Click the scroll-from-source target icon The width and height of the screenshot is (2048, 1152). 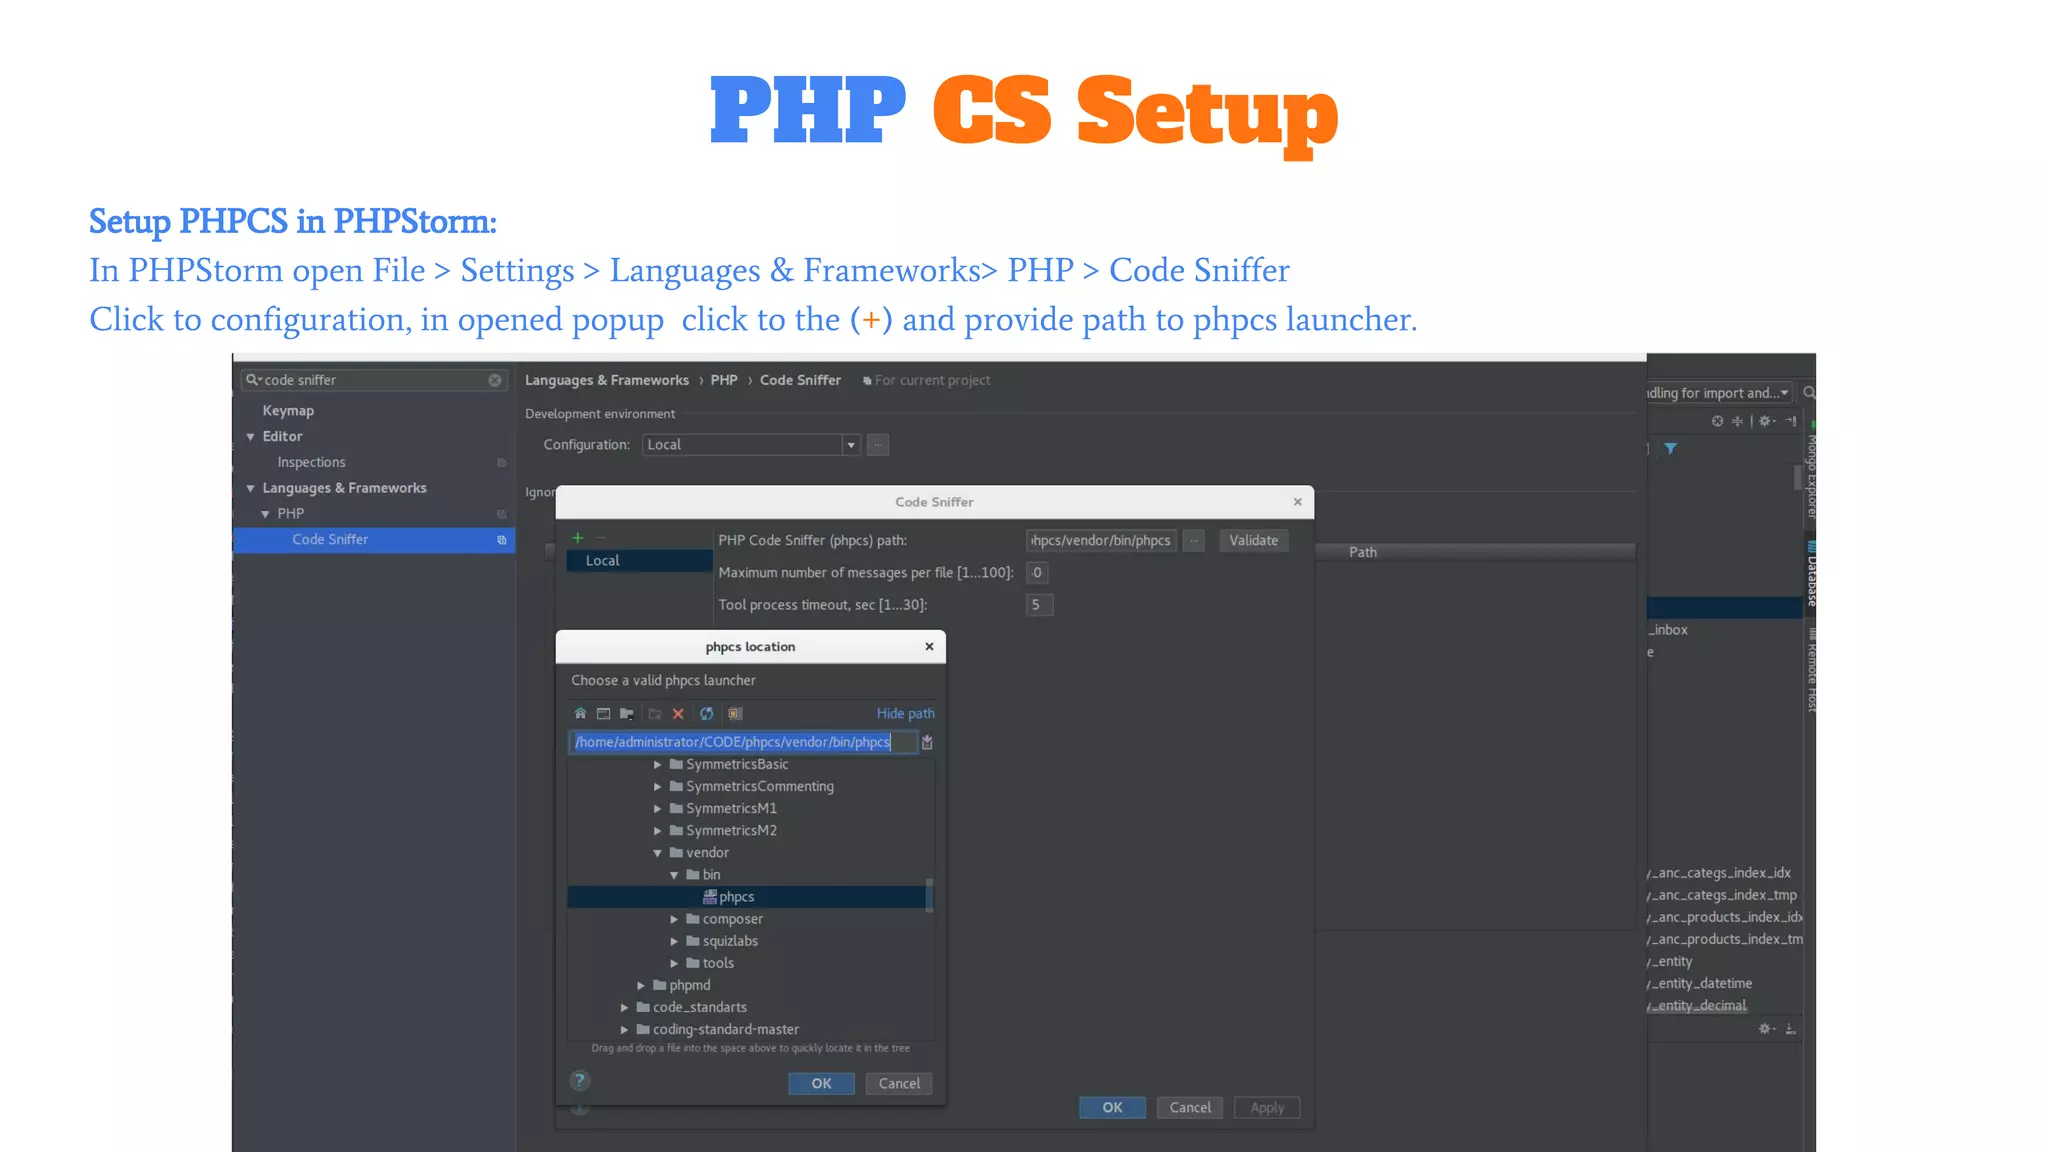click(1717, 421)
